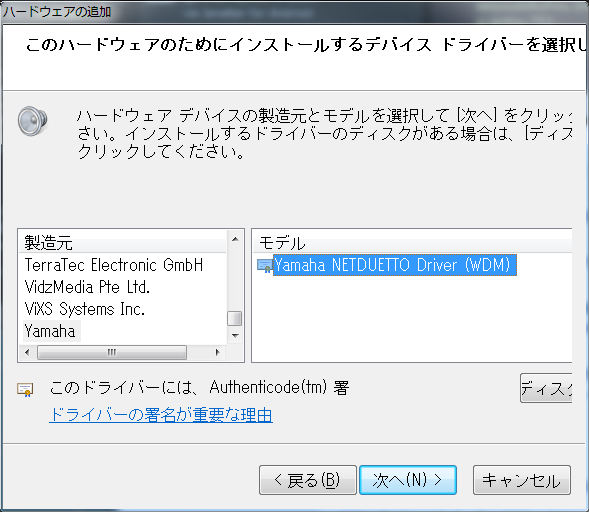Click the manufacturer list horizontal scrollbar thumb
Image resolution: width=589 pixels, height=512 pixels.
click(112, 352)
